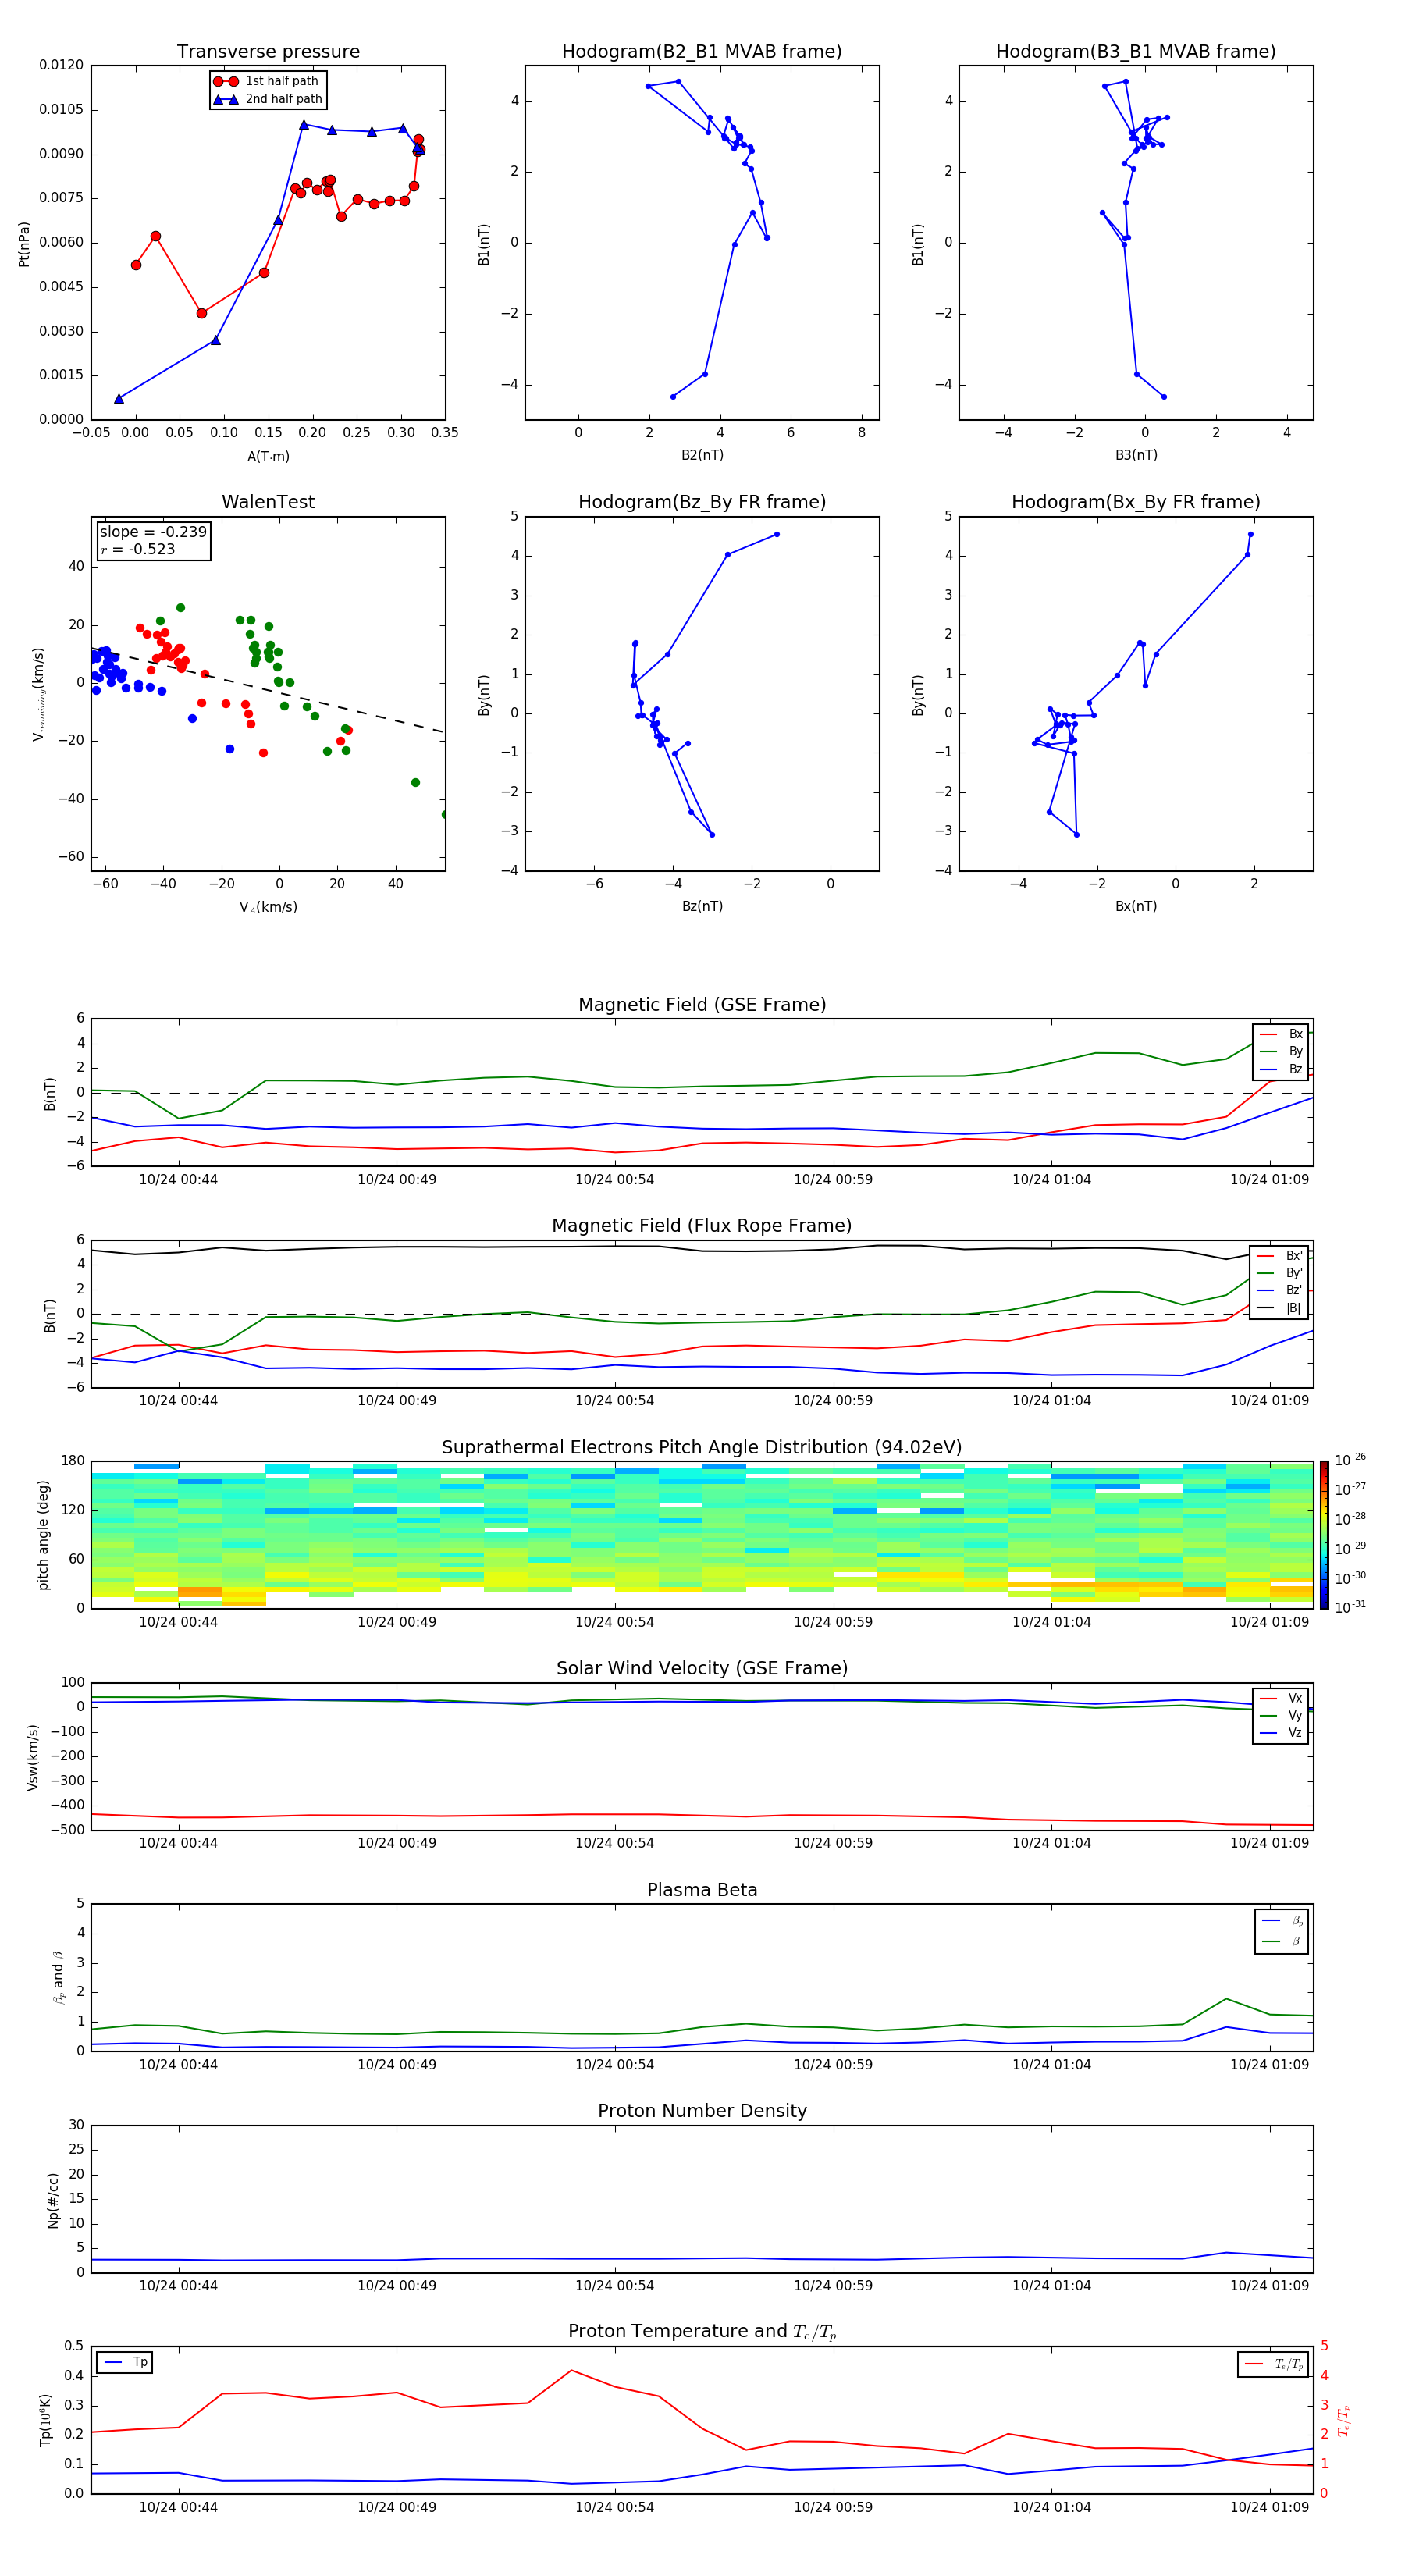Select "Bz'" in the Flux Rope legend
The image size is (1405, 2576).
[1280, 1290]
